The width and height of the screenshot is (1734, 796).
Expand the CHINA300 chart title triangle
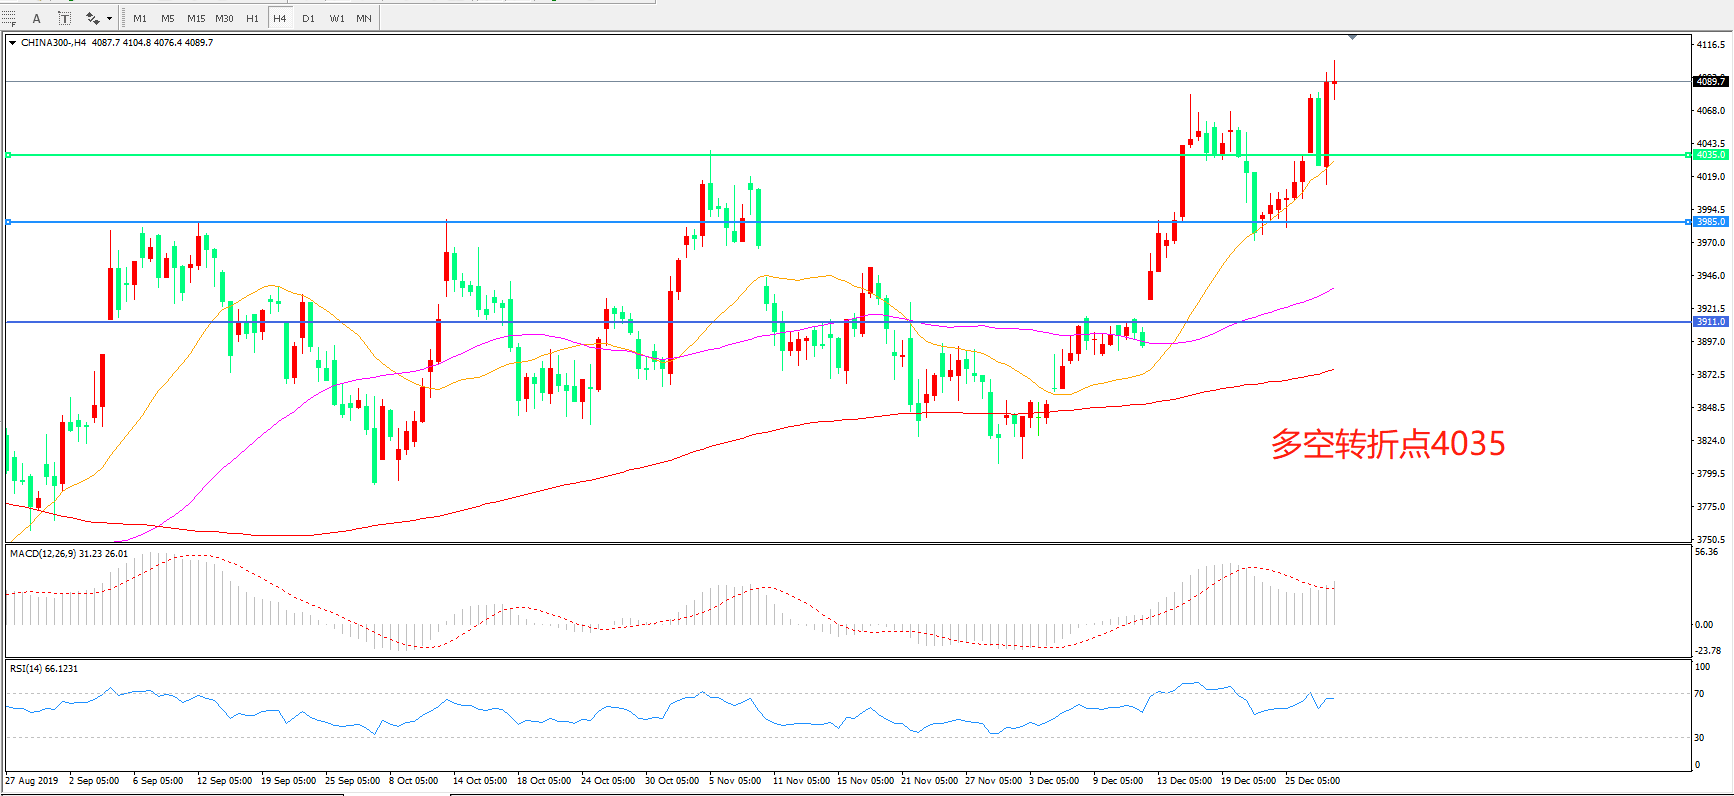tap(12, 43)
